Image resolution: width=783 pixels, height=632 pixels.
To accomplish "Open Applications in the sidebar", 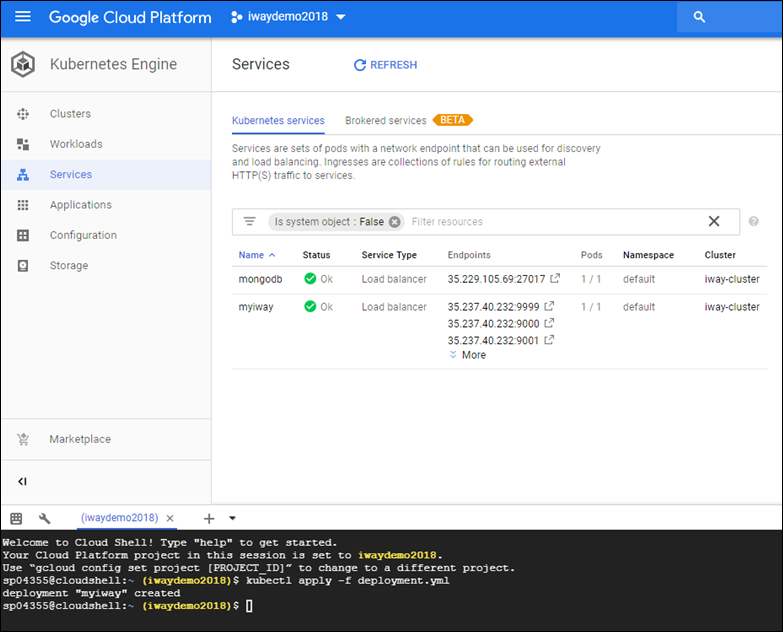I will pyautogui.click(x=81, y=205).
